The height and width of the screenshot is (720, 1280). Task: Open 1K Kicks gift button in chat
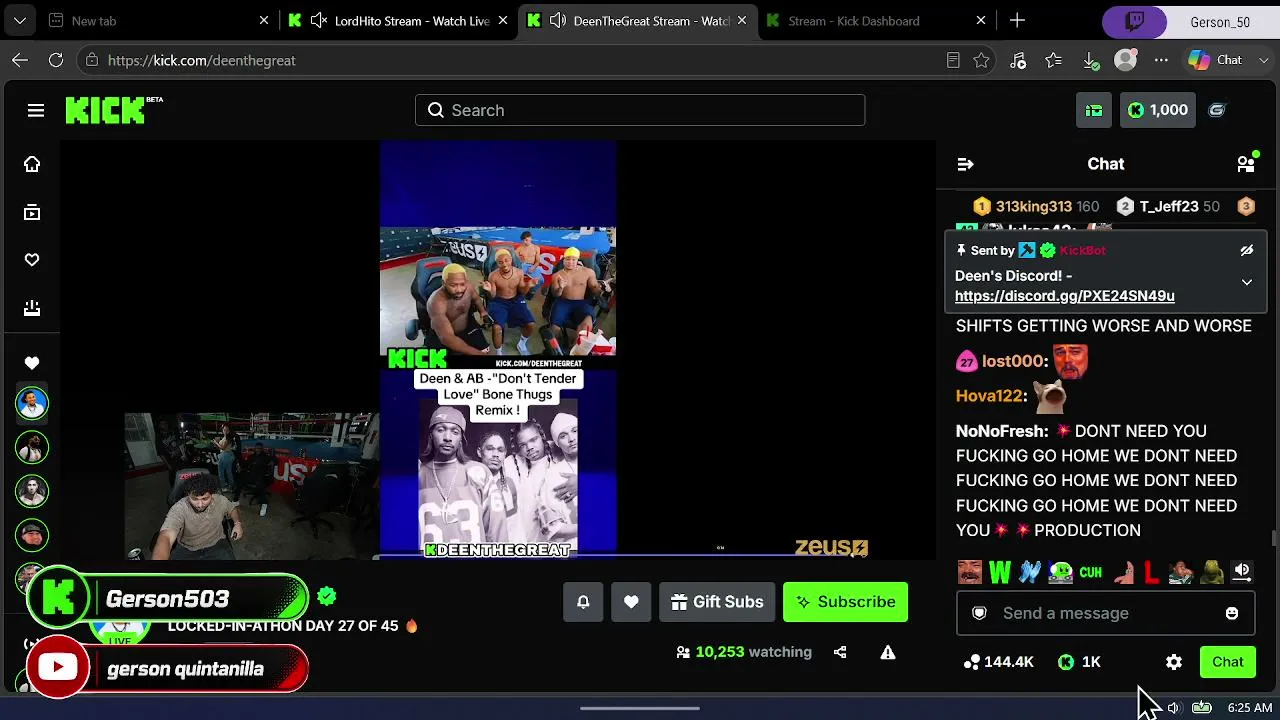1079,662
